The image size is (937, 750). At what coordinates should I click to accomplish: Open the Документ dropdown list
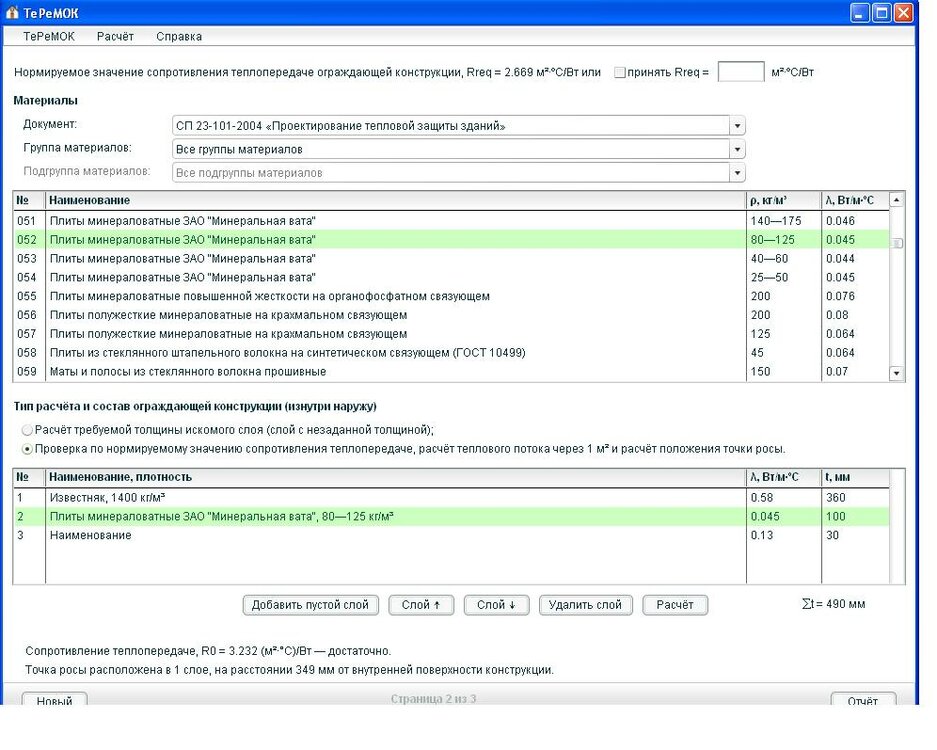[x=737, y=126]
